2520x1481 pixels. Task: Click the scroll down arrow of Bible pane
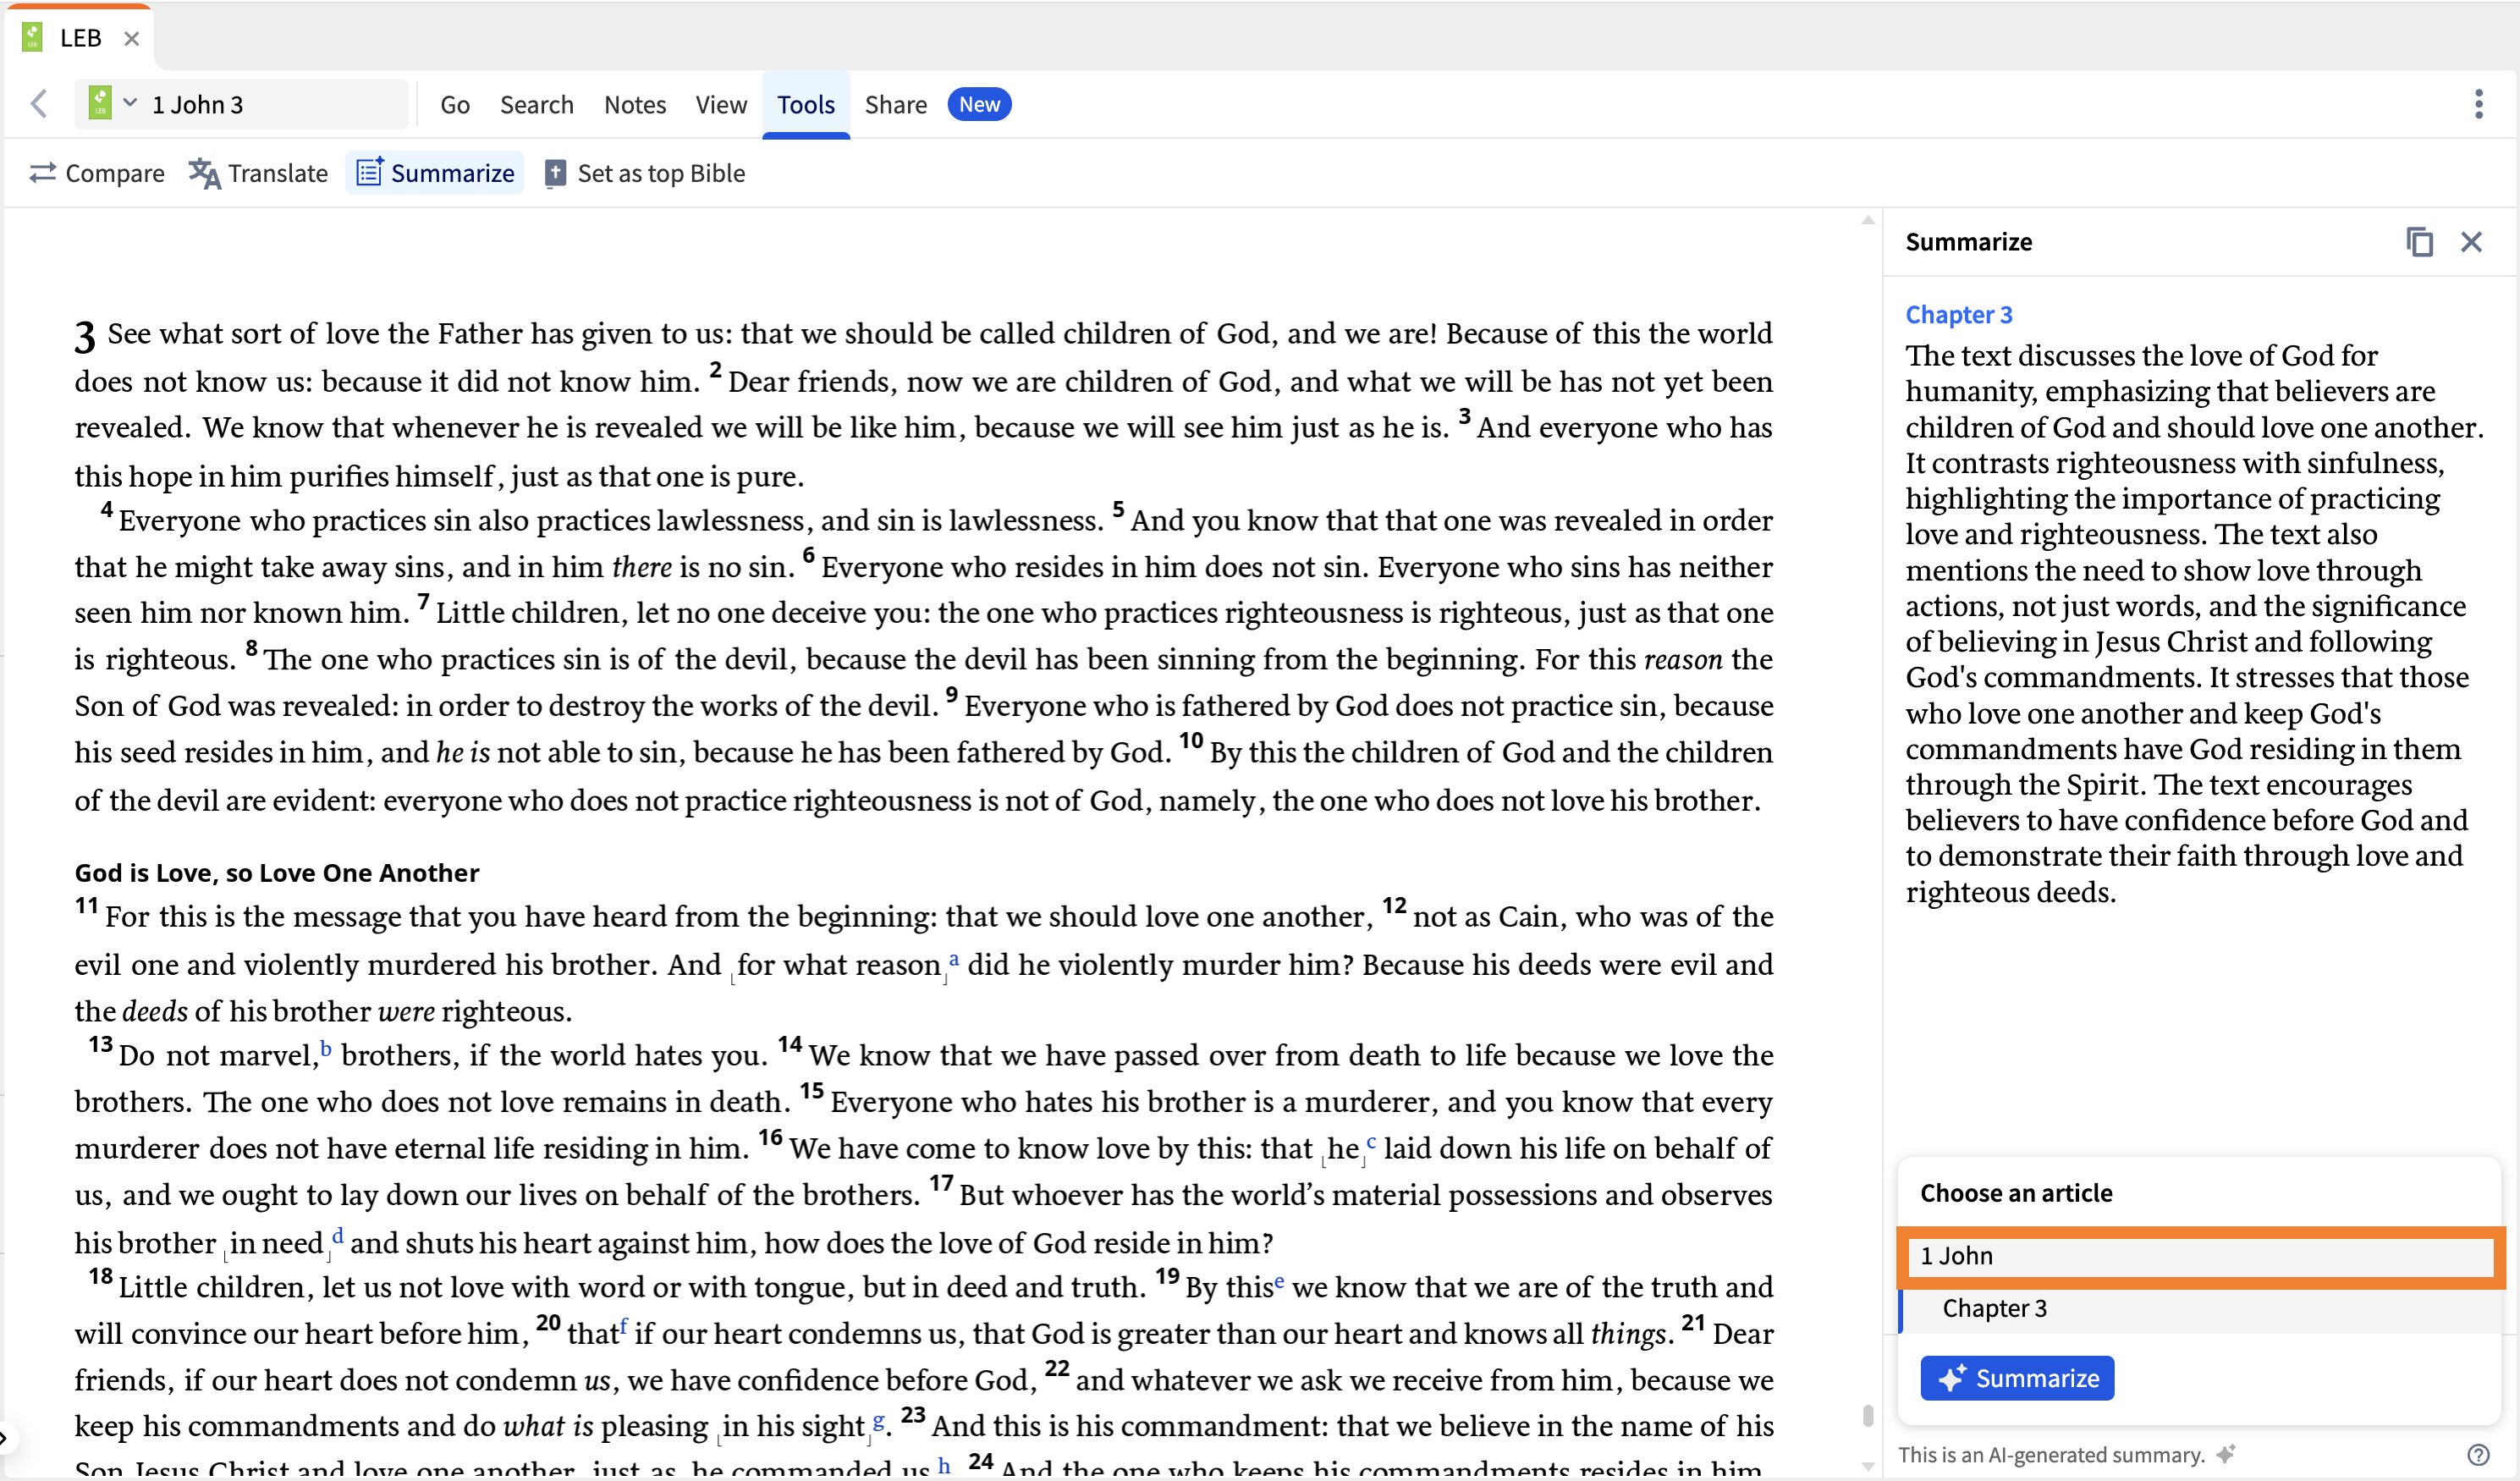1867,1466
